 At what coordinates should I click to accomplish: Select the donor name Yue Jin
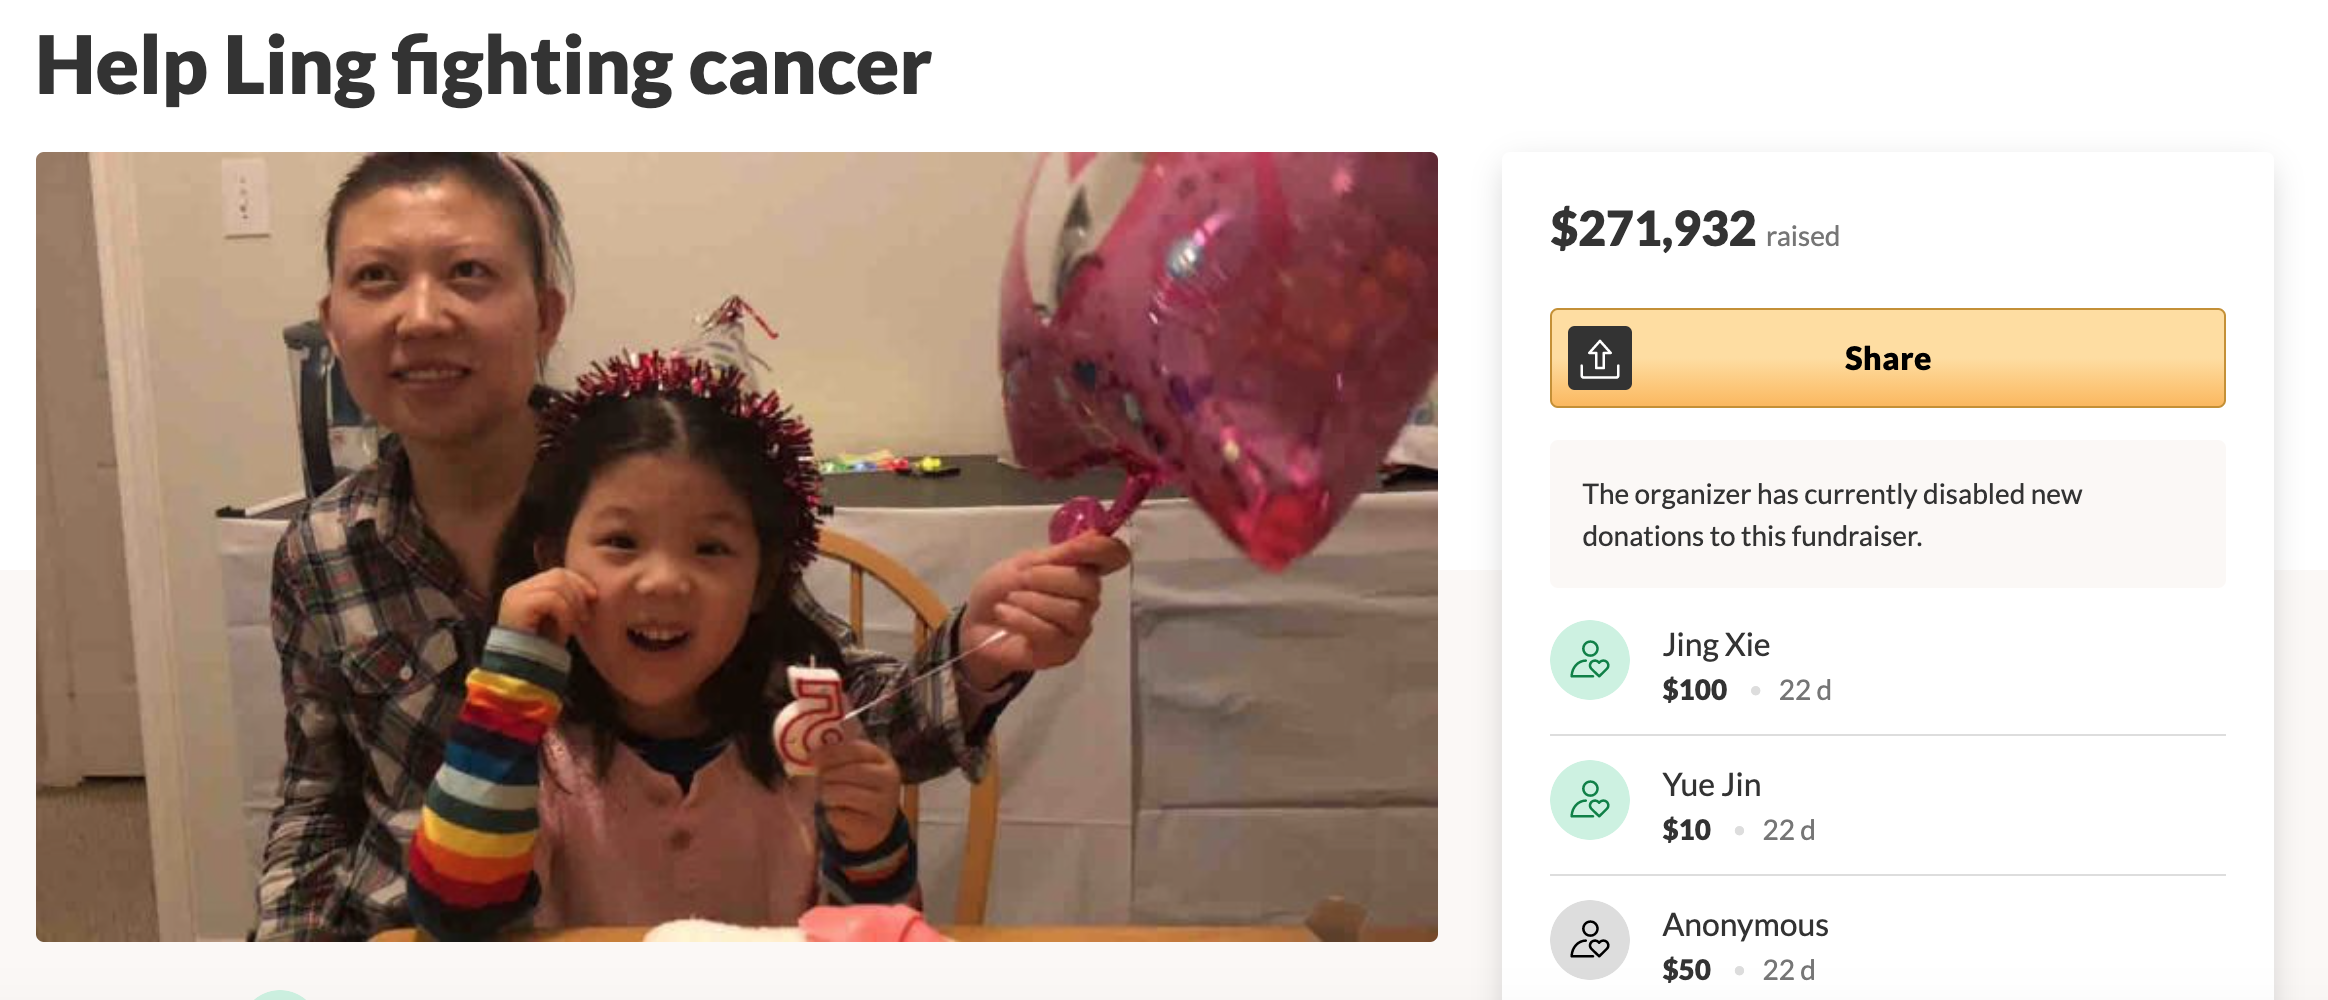(x=1711, y=785)
